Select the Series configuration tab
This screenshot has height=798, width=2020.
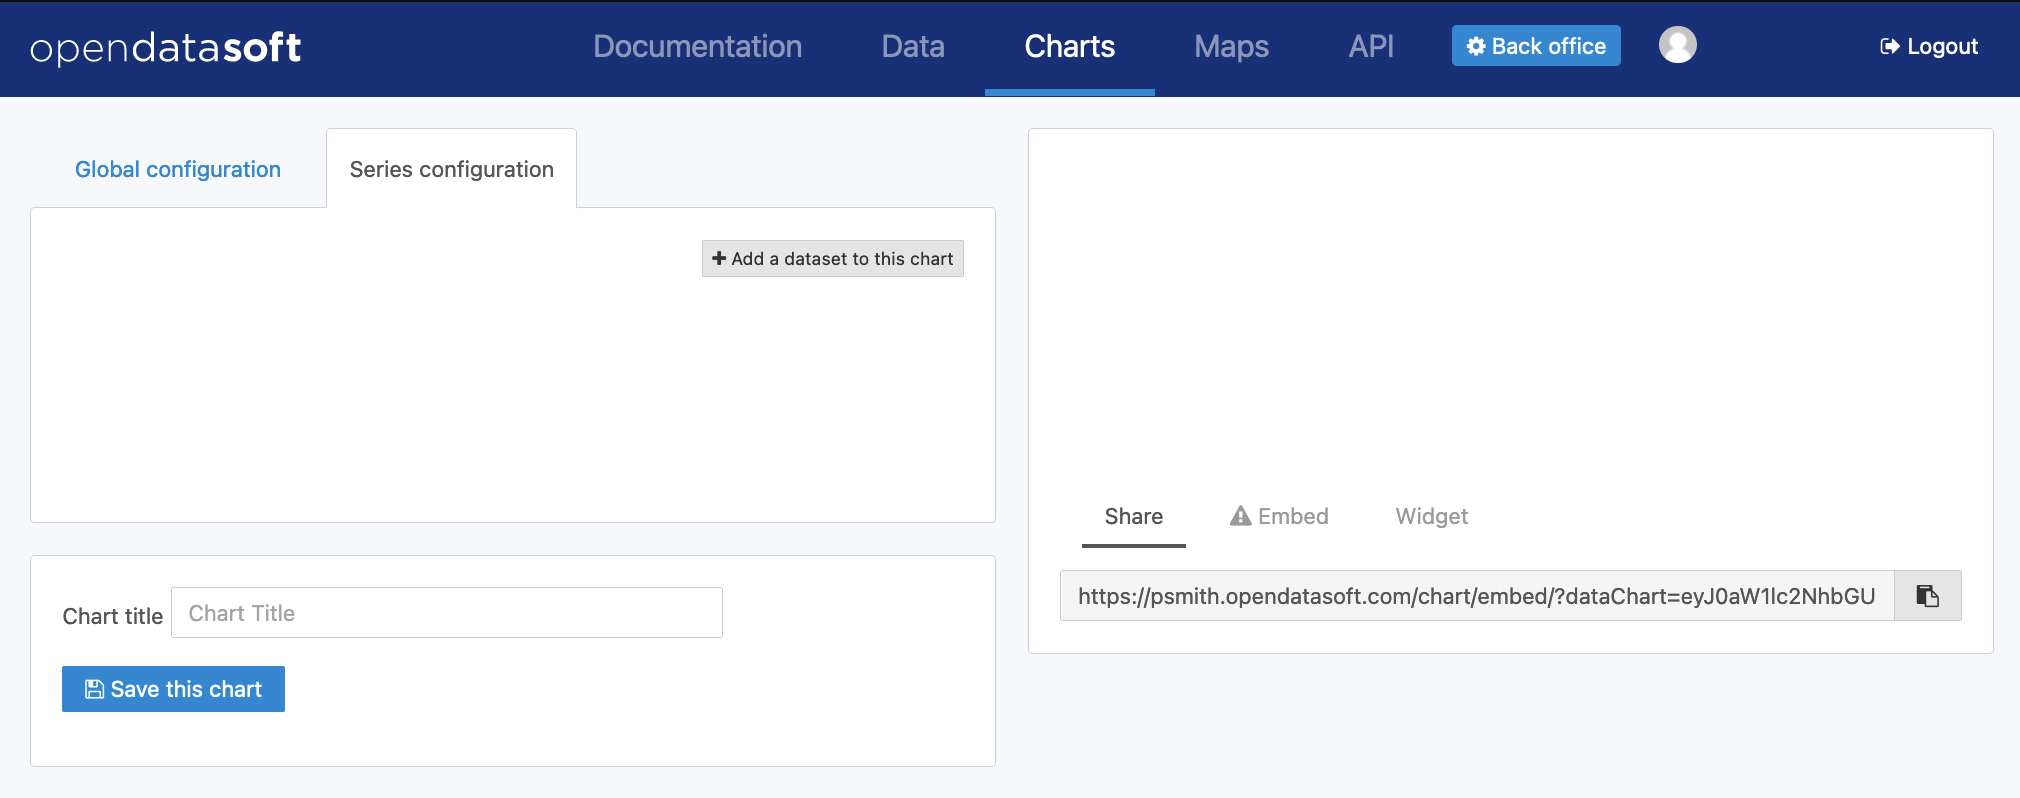point(451,169)
